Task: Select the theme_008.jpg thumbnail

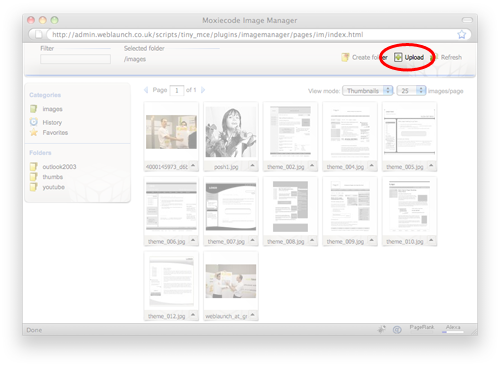Action: pos(290,207)
